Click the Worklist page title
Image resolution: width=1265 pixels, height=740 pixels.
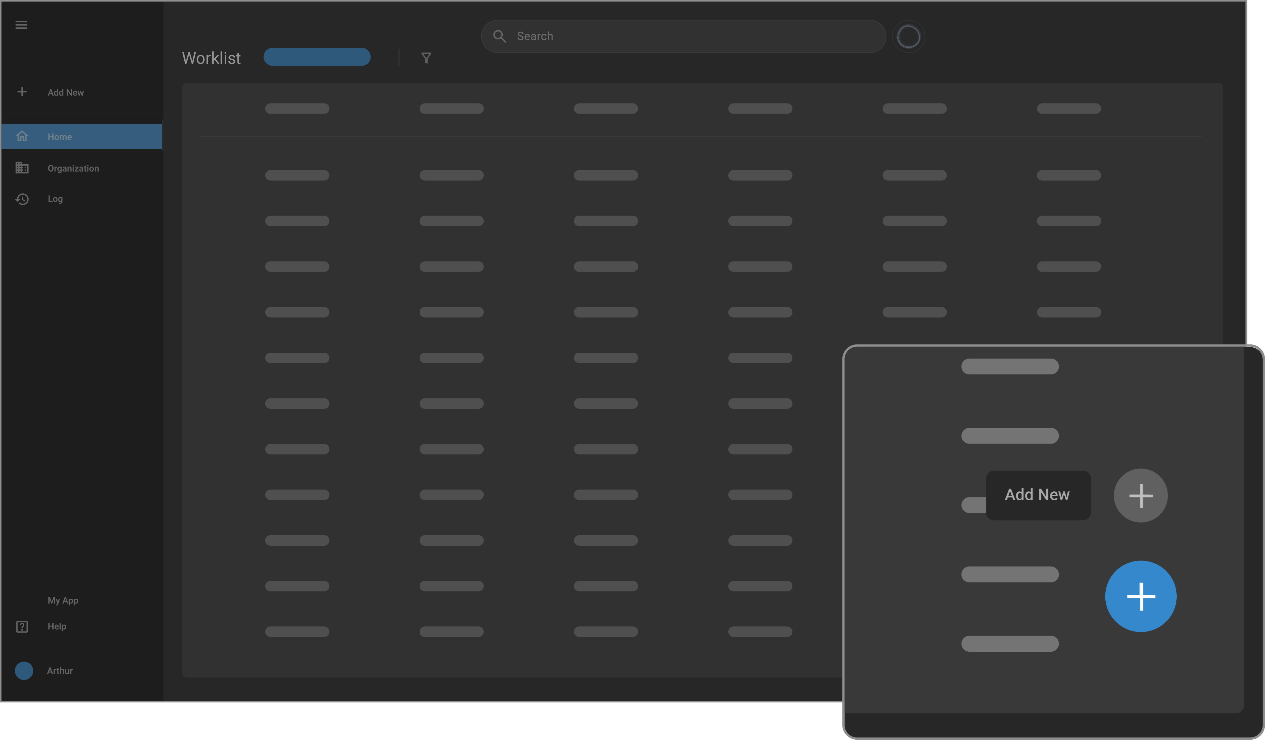click(x=211, y=58)
